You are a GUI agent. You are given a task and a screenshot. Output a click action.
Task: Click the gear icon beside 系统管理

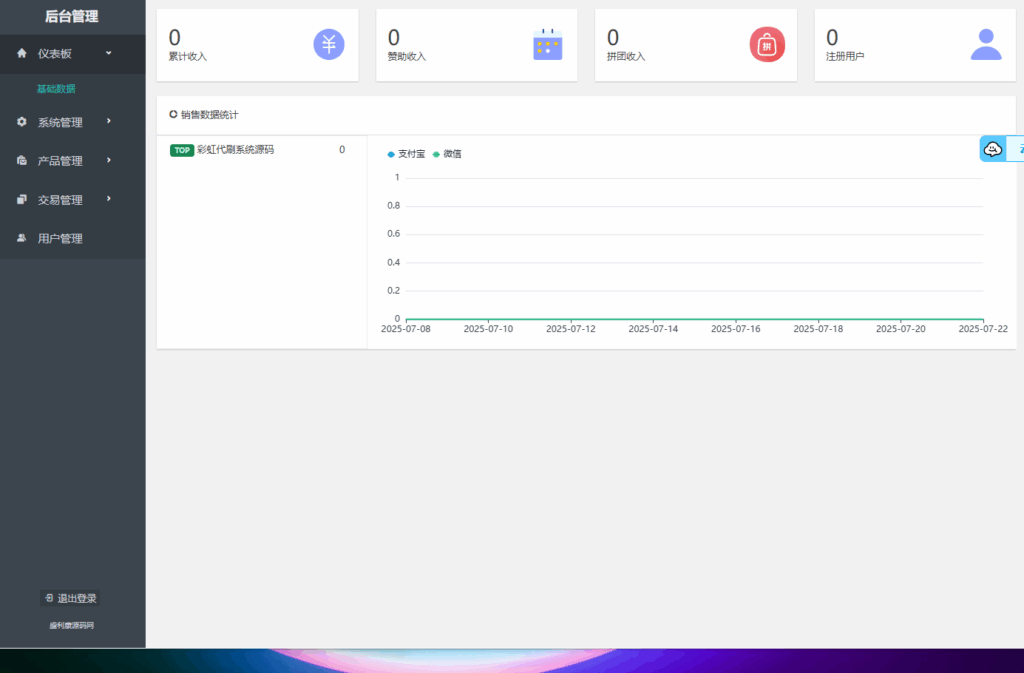point(22,122)
